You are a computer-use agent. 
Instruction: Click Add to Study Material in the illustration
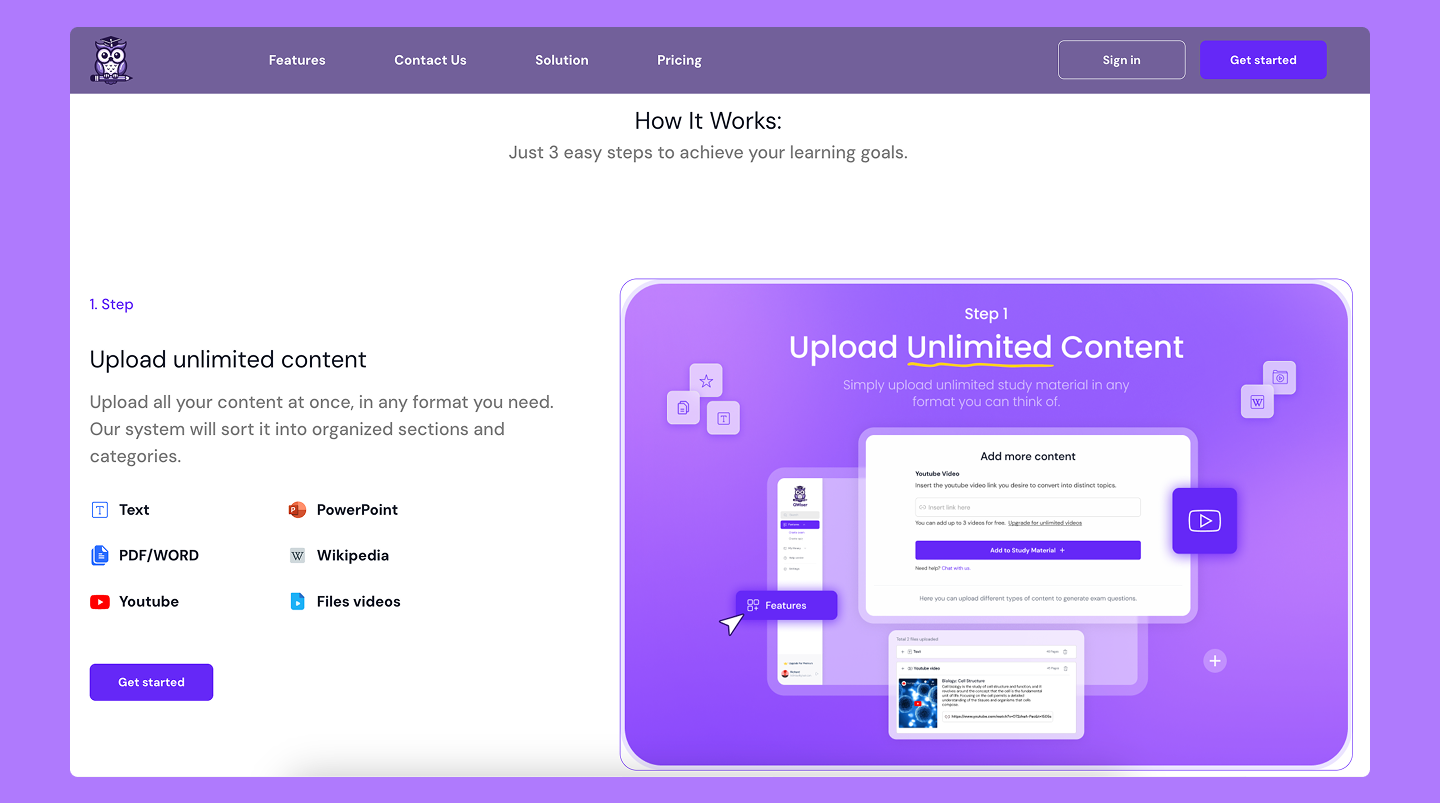tap(1028, 550)
